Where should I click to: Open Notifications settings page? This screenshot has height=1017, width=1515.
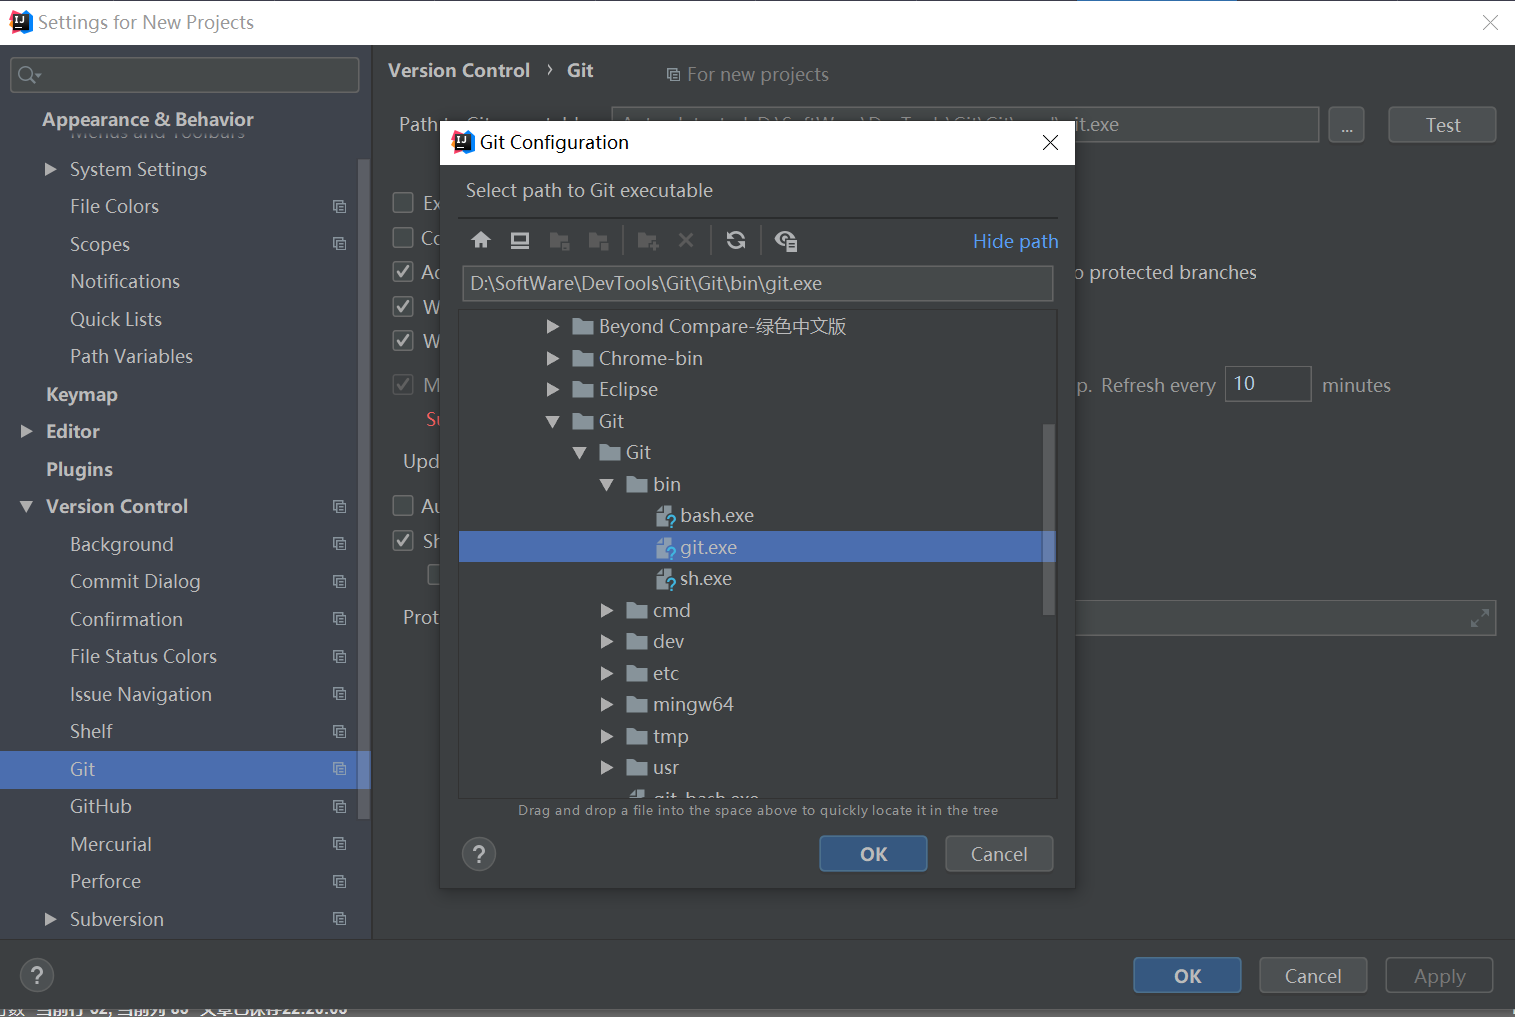click(125, 282)
